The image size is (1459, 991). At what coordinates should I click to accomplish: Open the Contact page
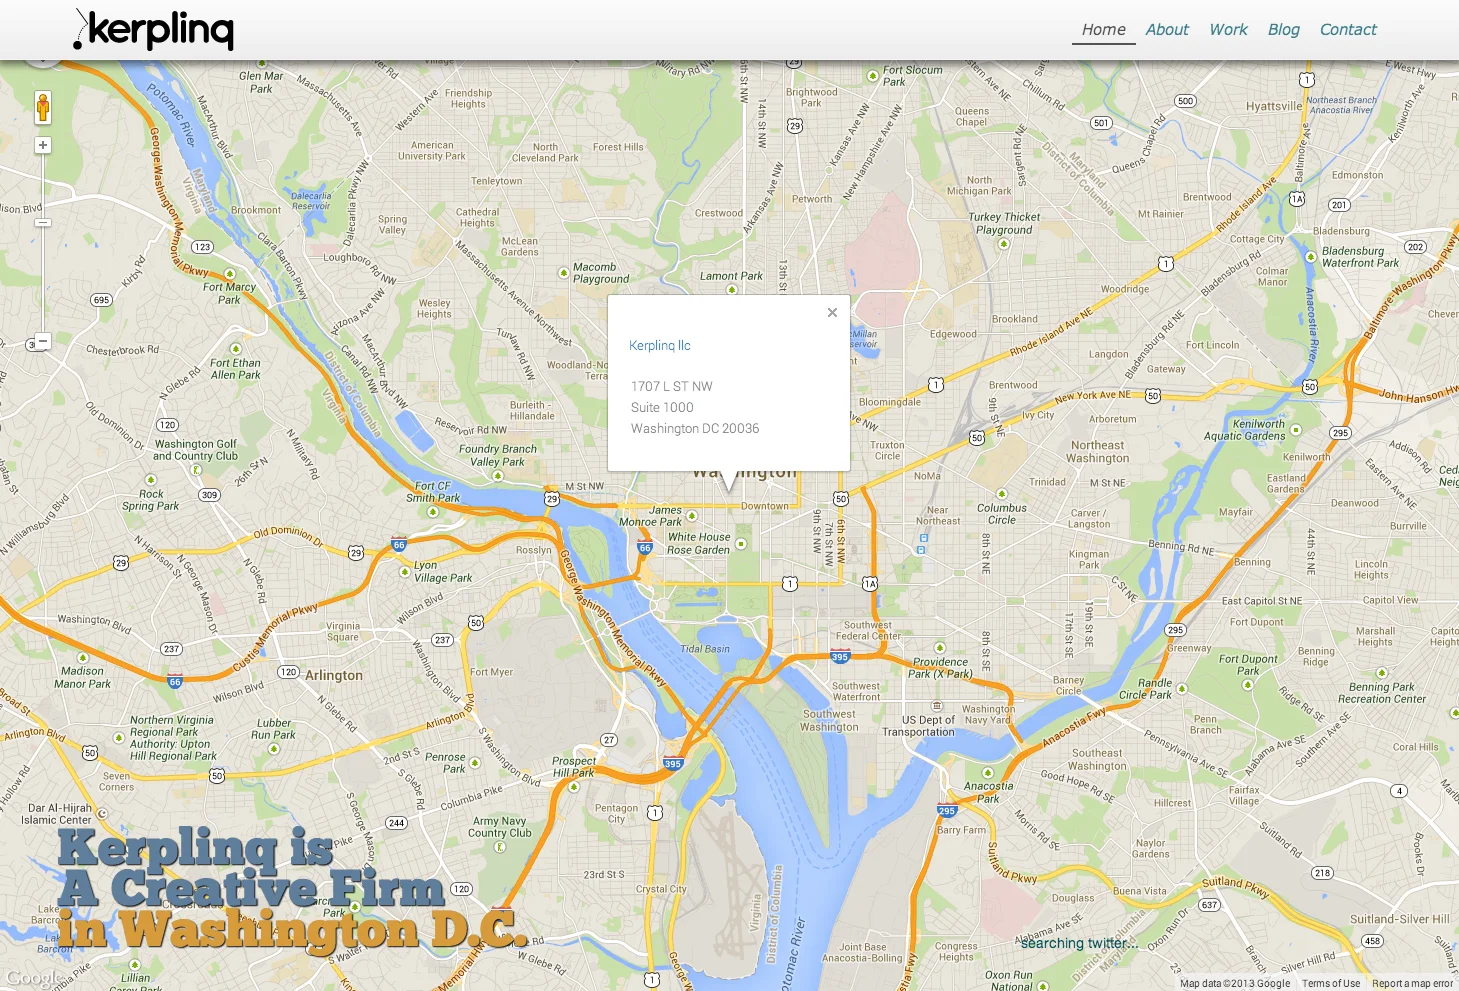[1348, 30]
